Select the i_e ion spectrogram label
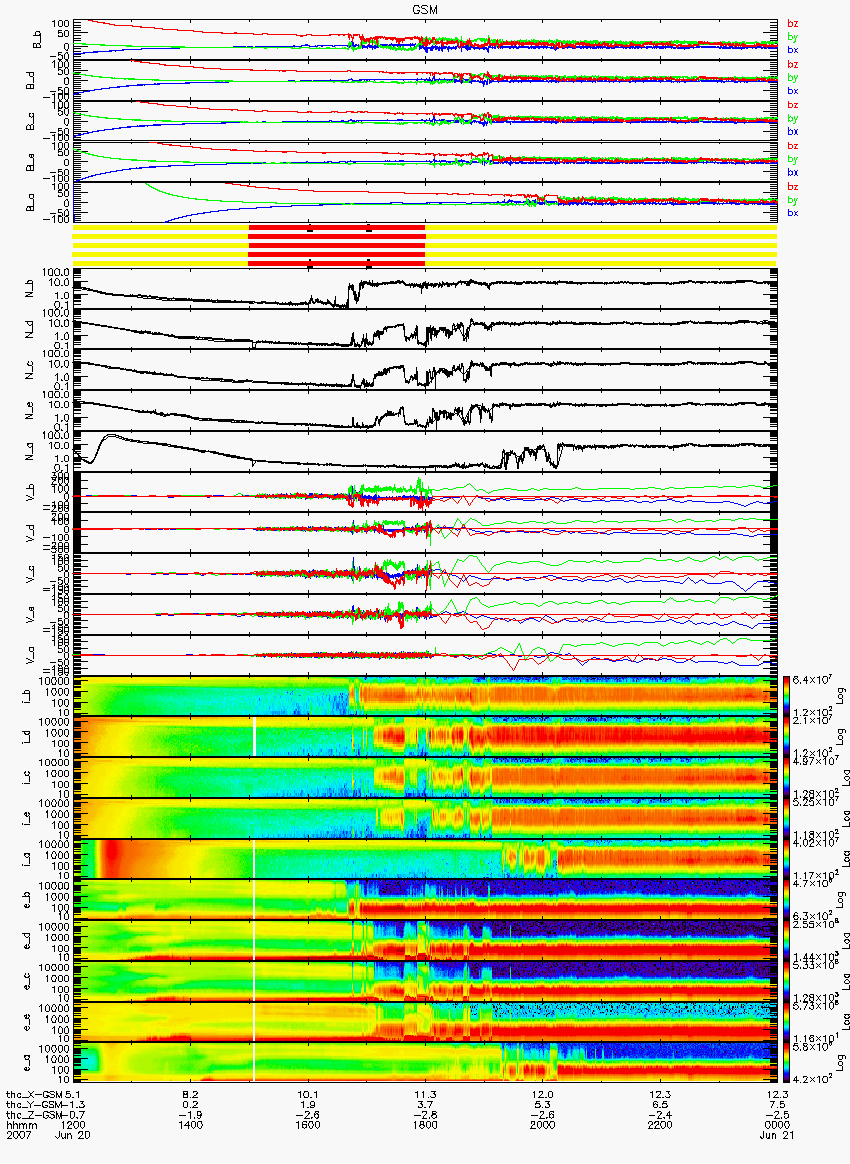The width and height of the screenshot is (850, 1164). [x=27, y=819]
